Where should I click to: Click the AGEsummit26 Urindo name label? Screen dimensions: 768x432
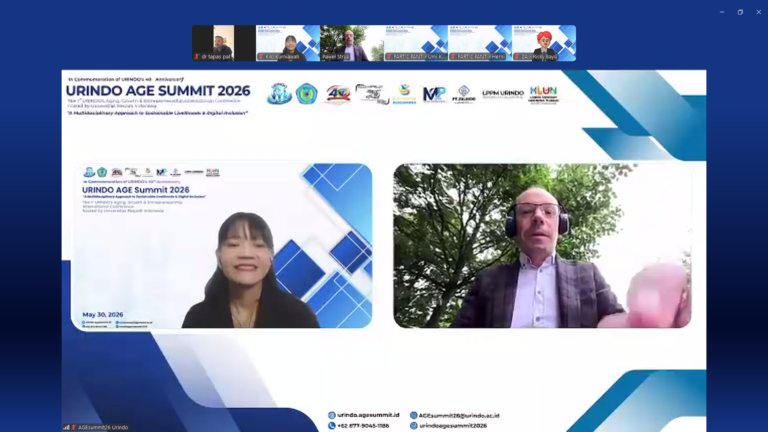tap(103, 427)
